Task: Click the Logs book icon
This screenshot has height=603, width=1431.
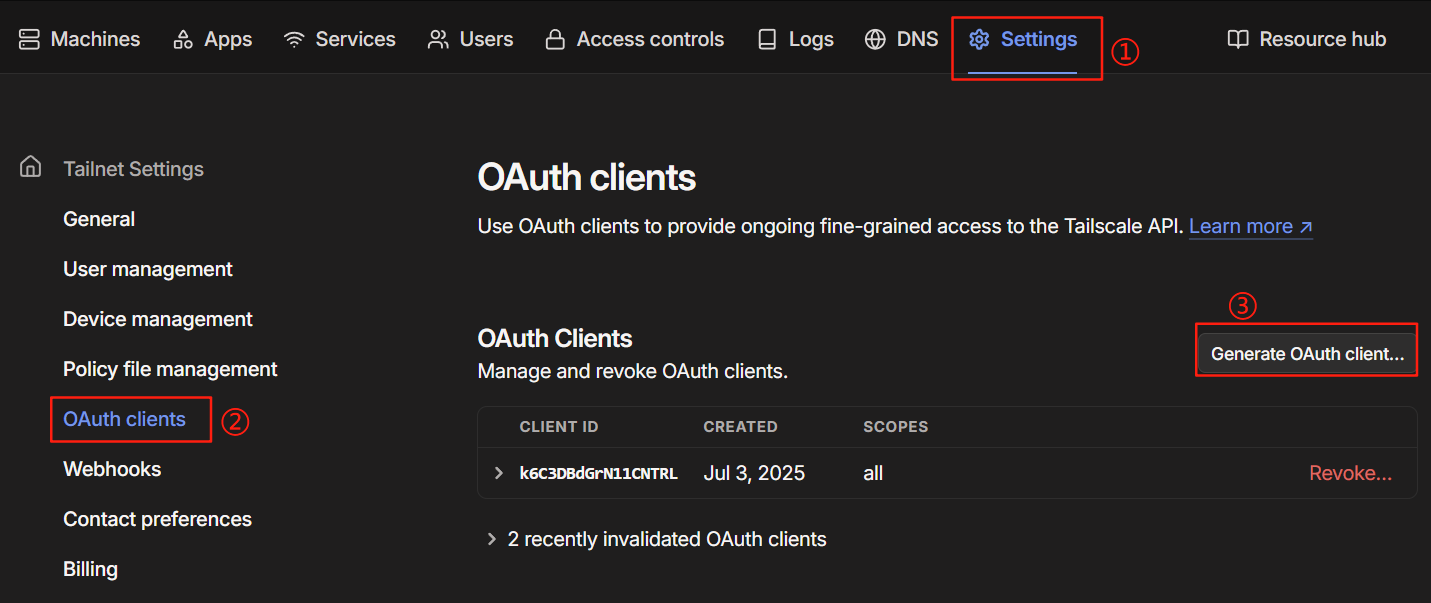Action: point(767,39)
